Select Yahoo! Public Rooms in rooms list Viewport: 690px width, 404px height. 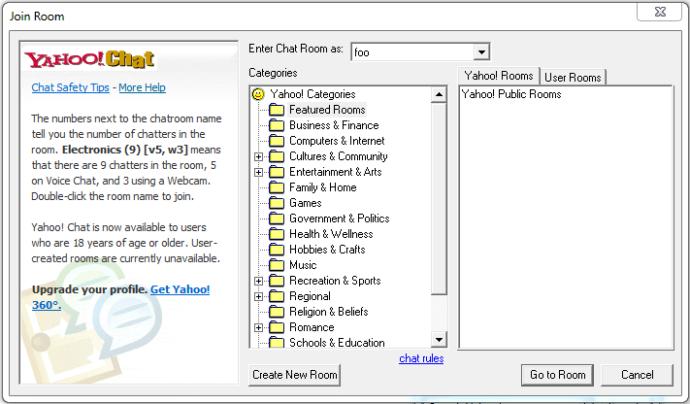click(x=511, y=94)
